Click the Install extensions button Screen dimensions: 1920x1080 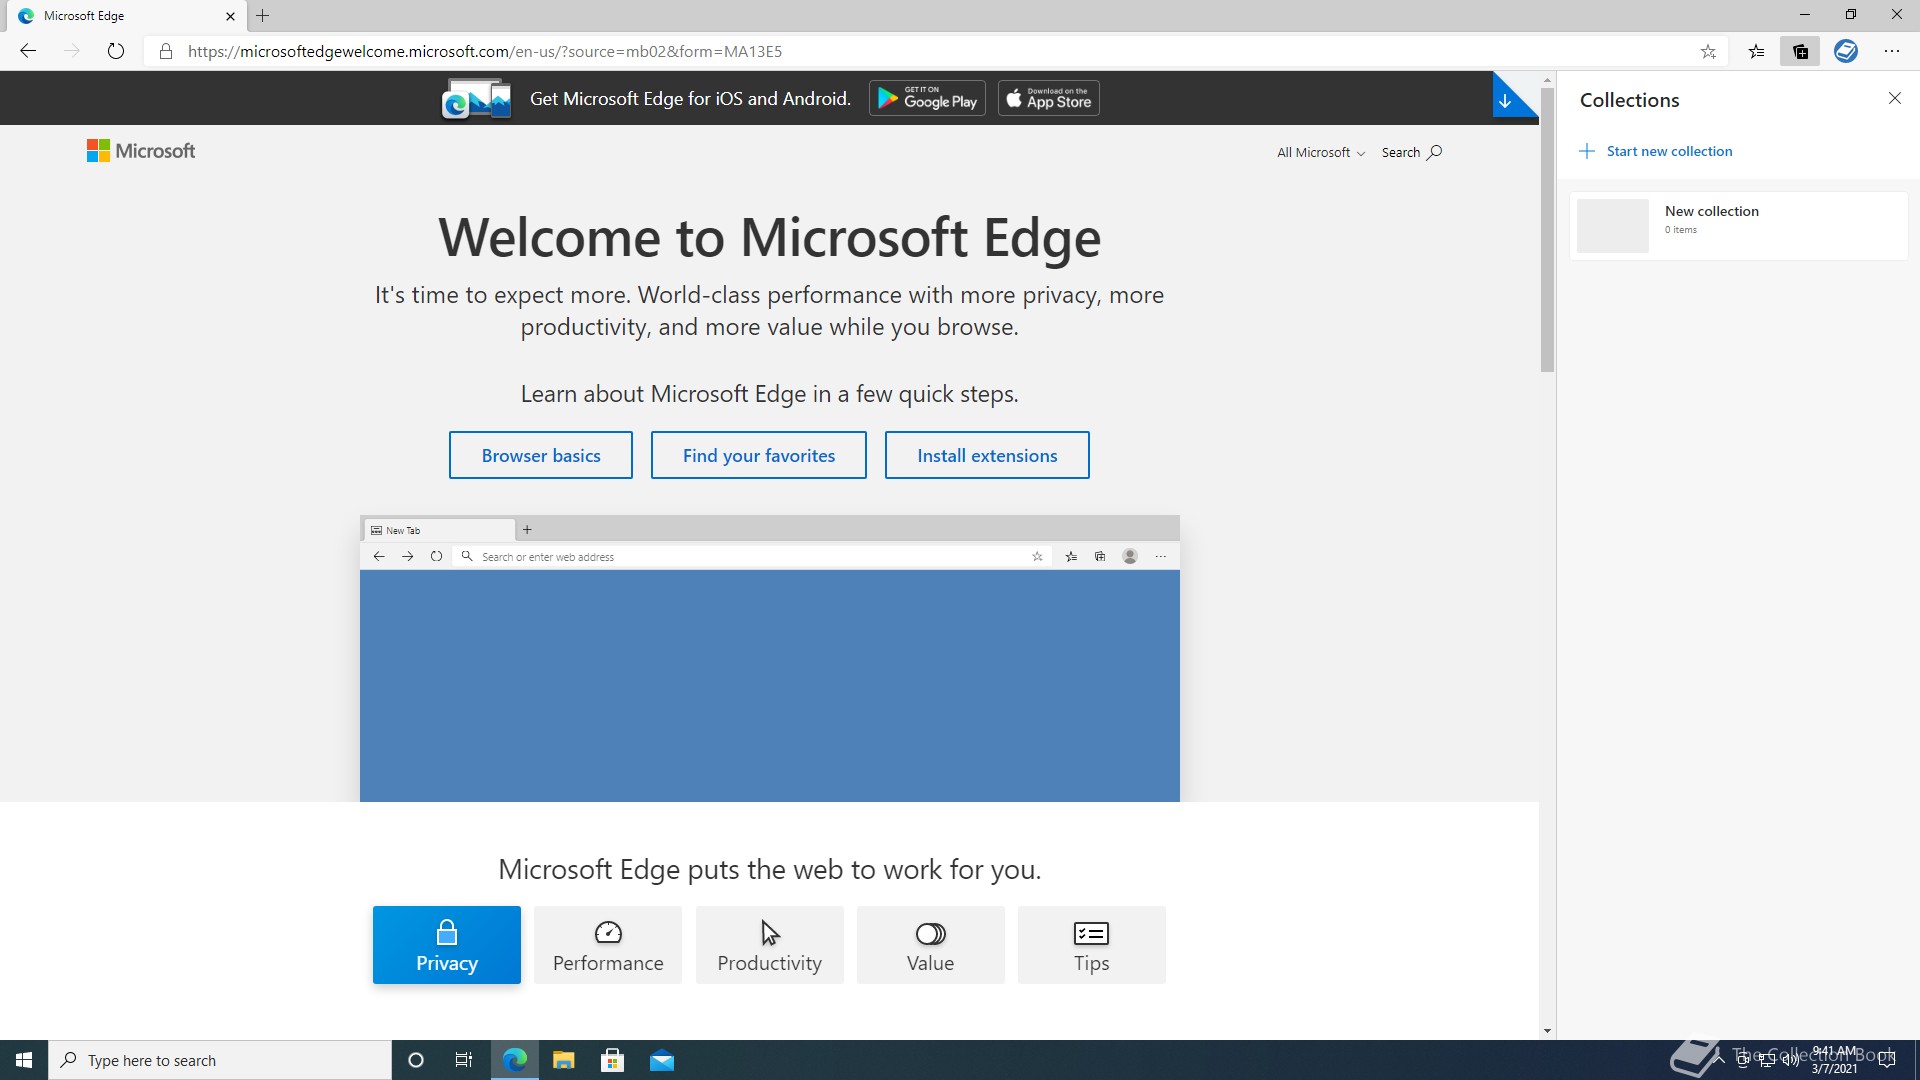987,455
